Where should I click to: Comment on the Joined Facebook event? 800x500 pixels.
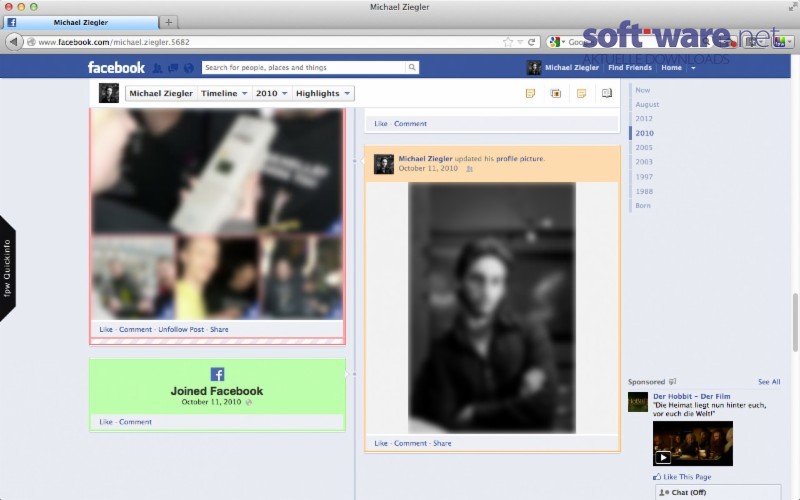[x=135, y=422]
